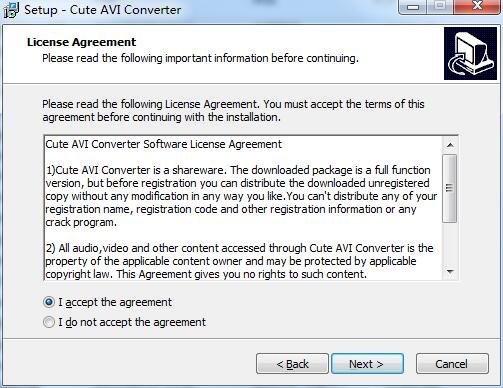Go back with the '< Back' button
This screenshot has width=503, height=388.
click(x=292, y=364)
